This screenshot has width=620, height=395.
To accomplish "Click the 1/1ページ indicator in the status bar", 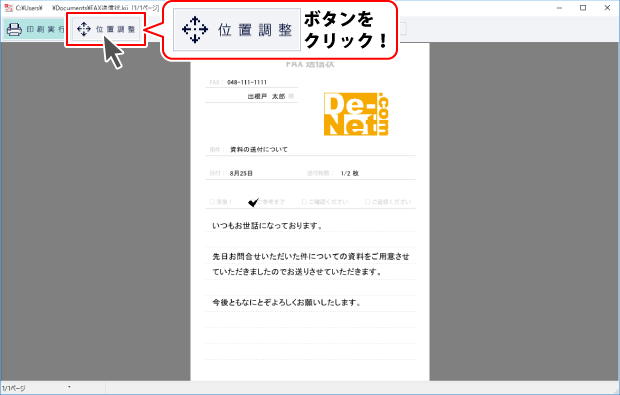I will click(14, 388).
